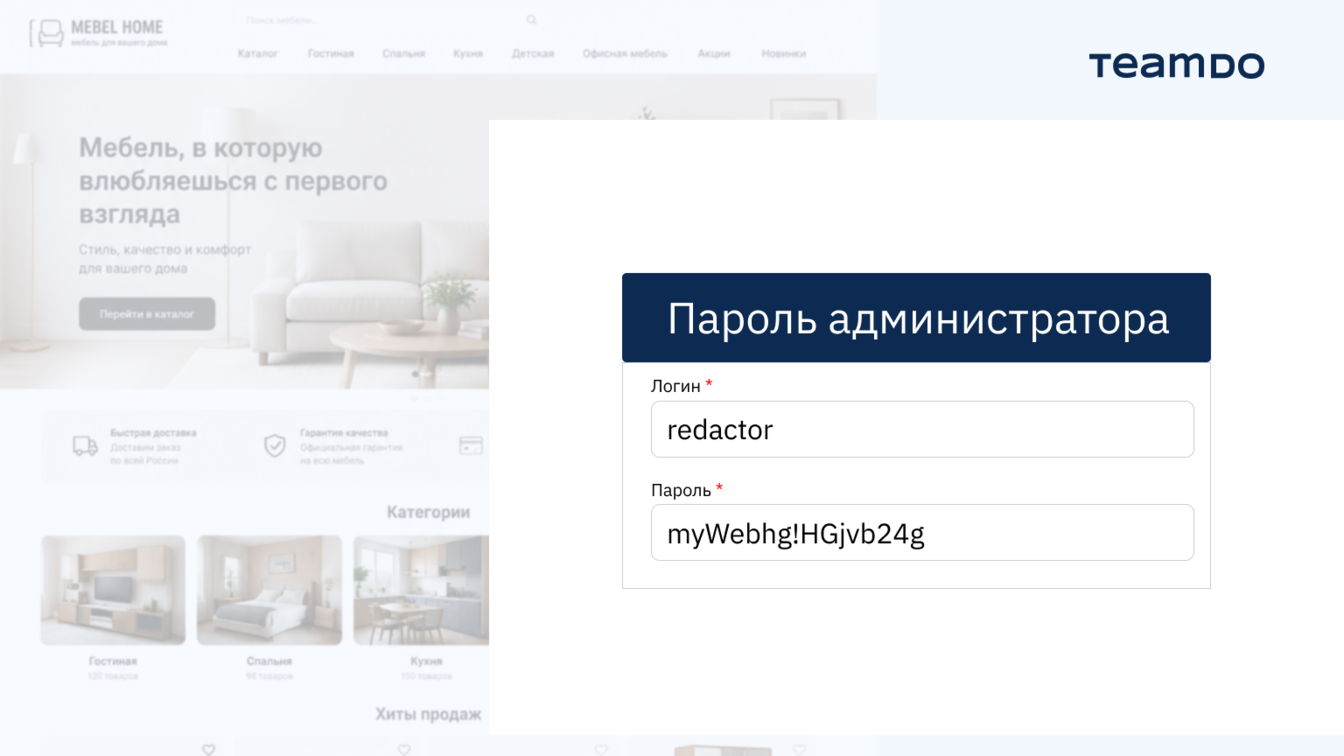
Task: Click the shield checkmark icon near Гарантия качества
Action: pyautogui.click(x=275, y=446)
